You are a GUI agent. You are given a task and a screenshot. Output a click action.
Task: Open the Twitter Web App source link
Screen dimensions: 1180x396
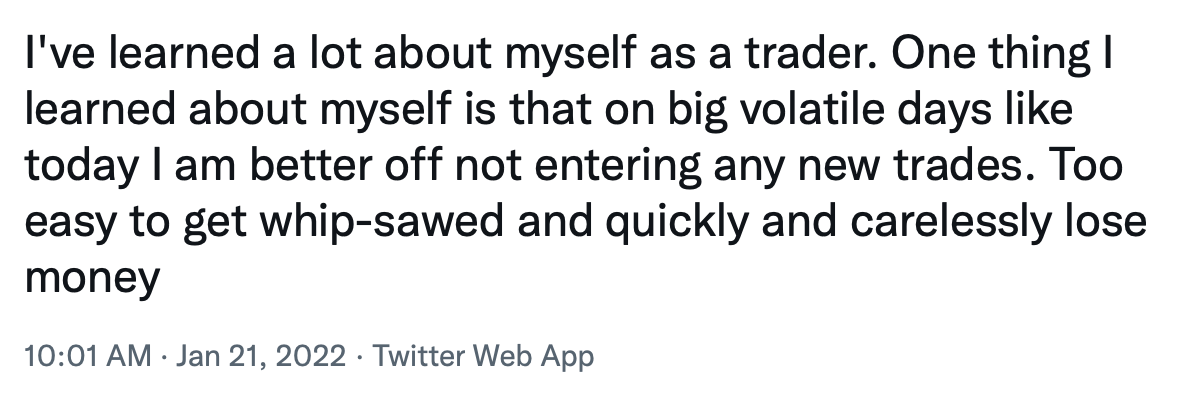pos(483,355)
